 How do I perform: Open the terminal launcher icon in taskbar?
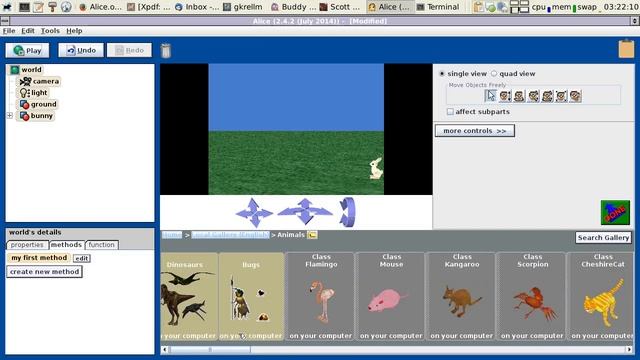(x=24, y=7)
